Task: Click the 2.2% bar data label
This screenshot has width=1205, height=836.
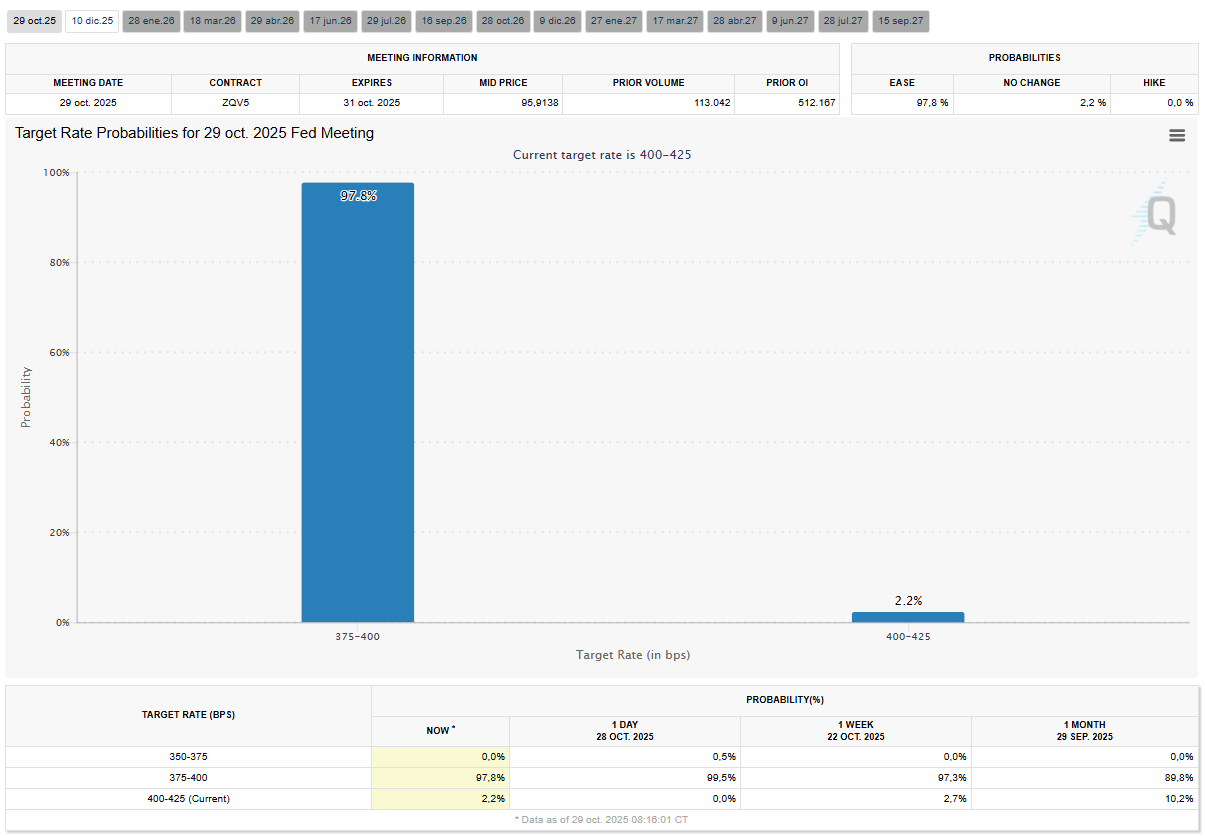Action: pos(908,601)
